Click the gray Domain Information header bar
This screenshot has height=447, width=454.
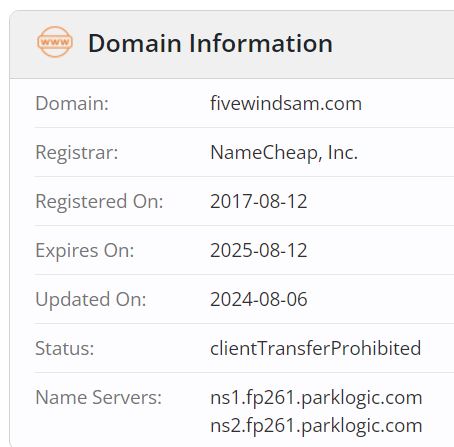click(232, 45)
